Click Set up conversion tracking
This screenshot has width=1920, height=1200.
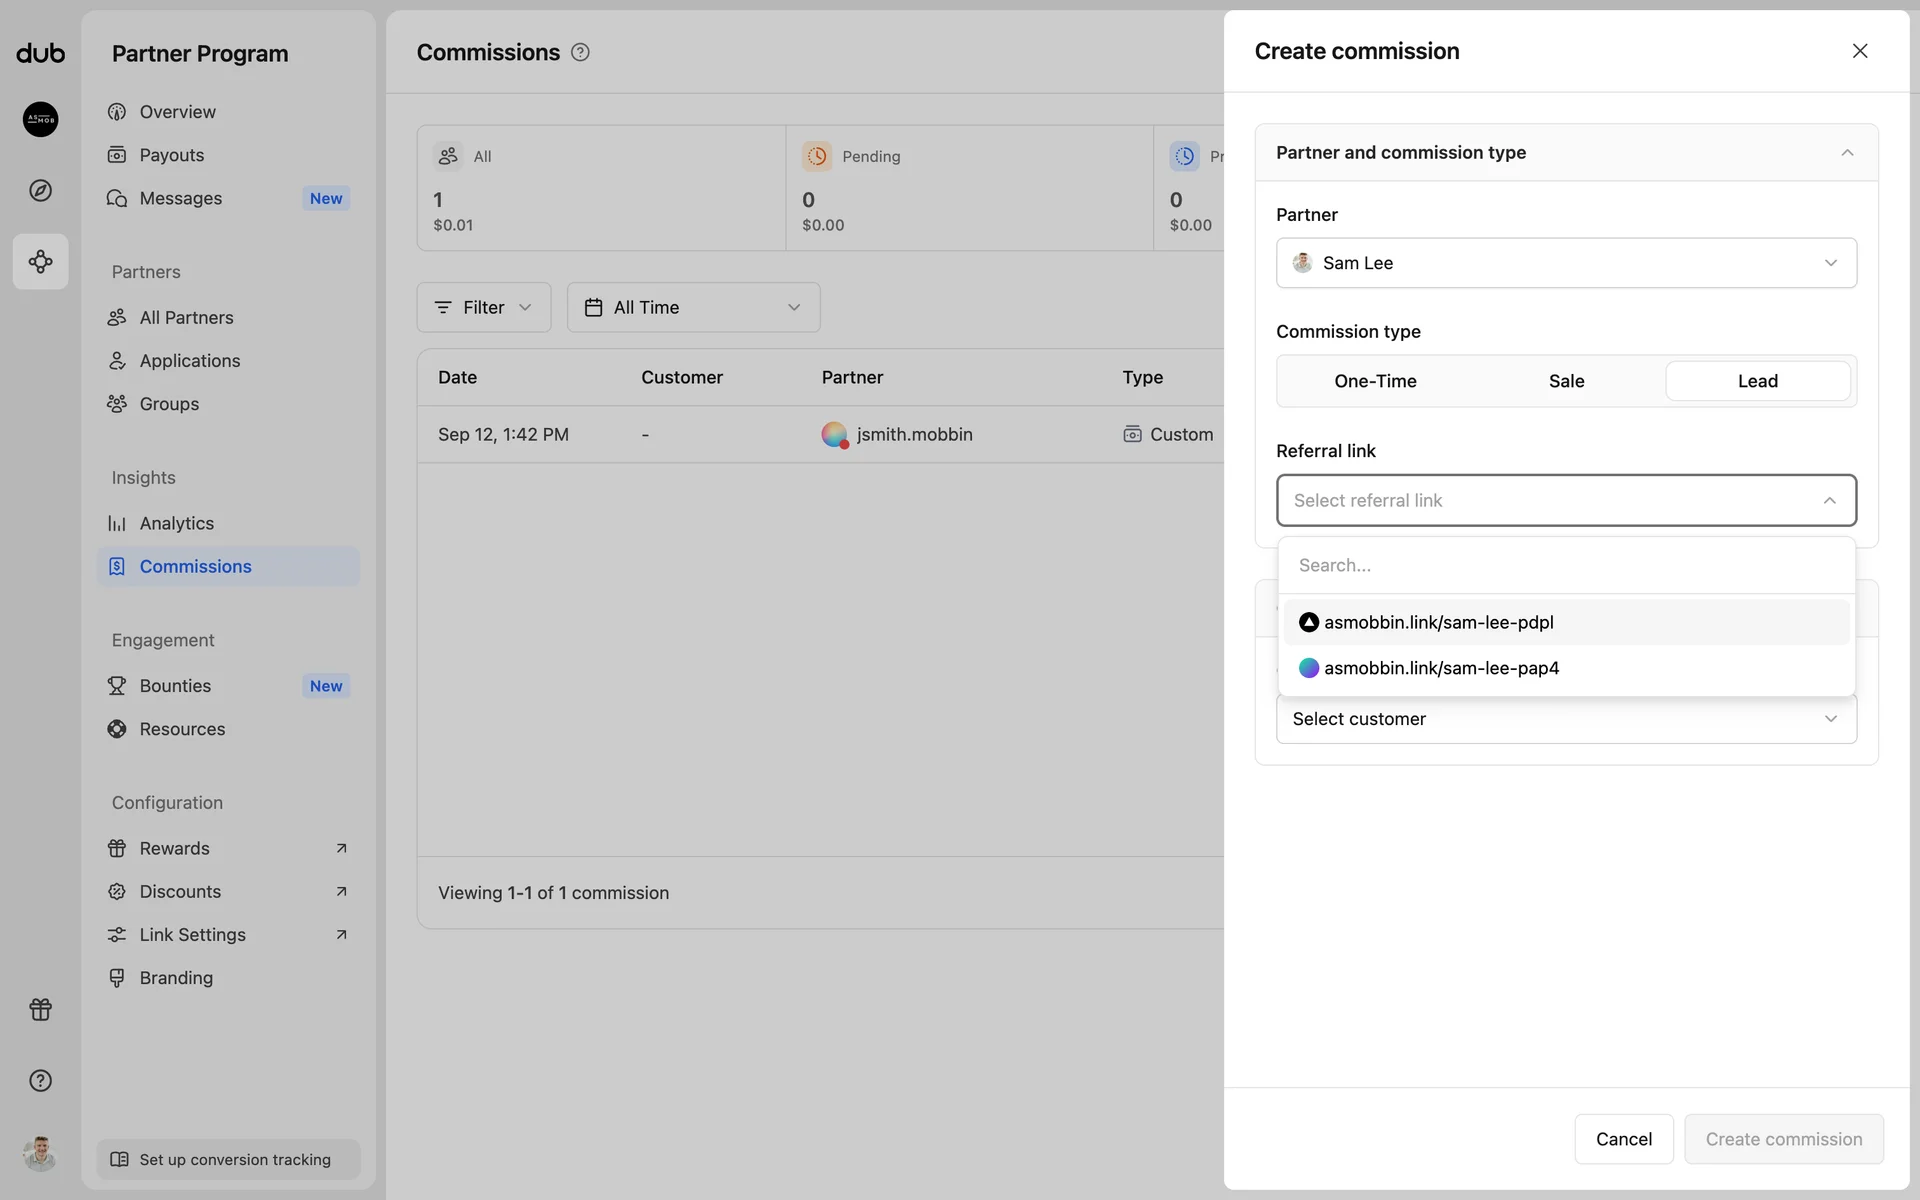(228, 1159)
